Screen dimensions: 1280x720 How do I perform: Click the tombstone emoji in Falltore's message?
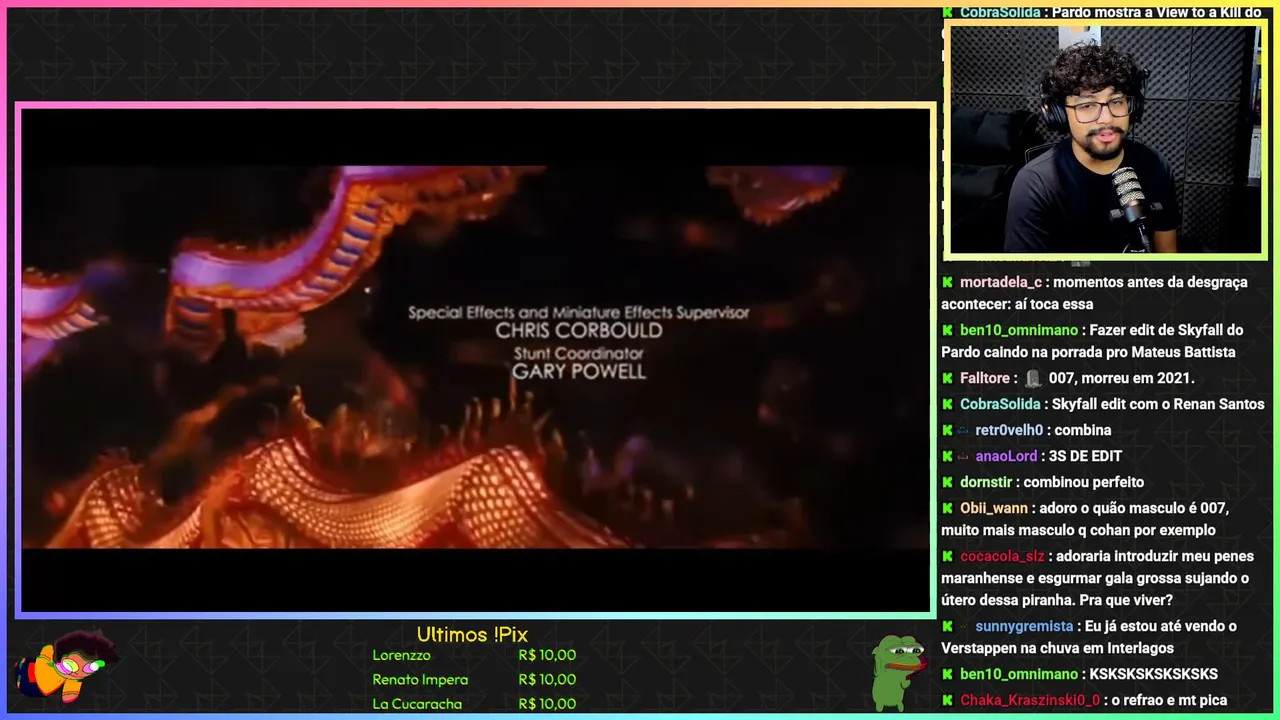pos(1033,378)
